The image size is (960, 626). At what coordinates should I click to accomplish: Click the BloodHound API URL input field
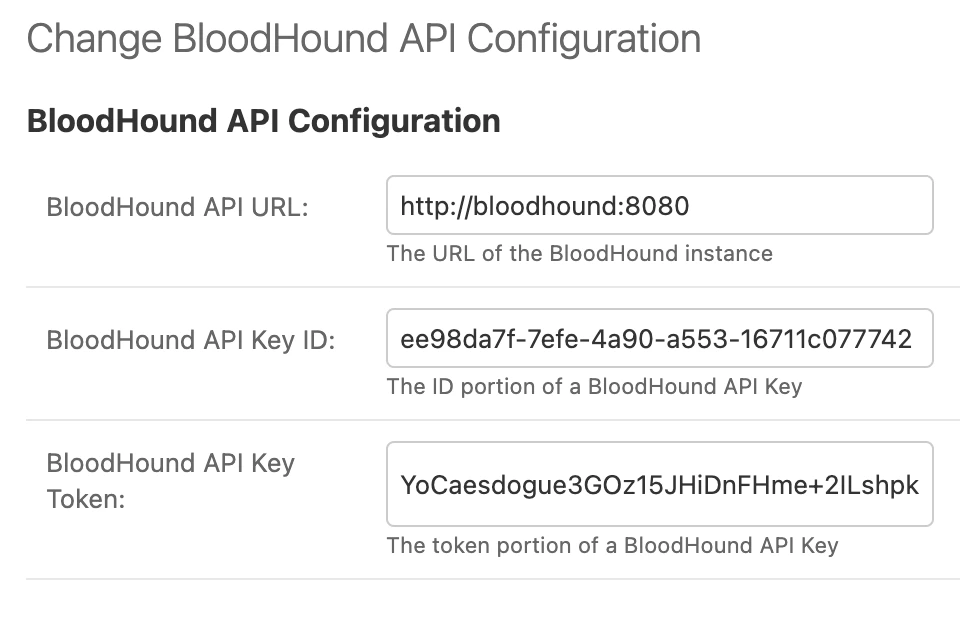click(x=659, y=206)
